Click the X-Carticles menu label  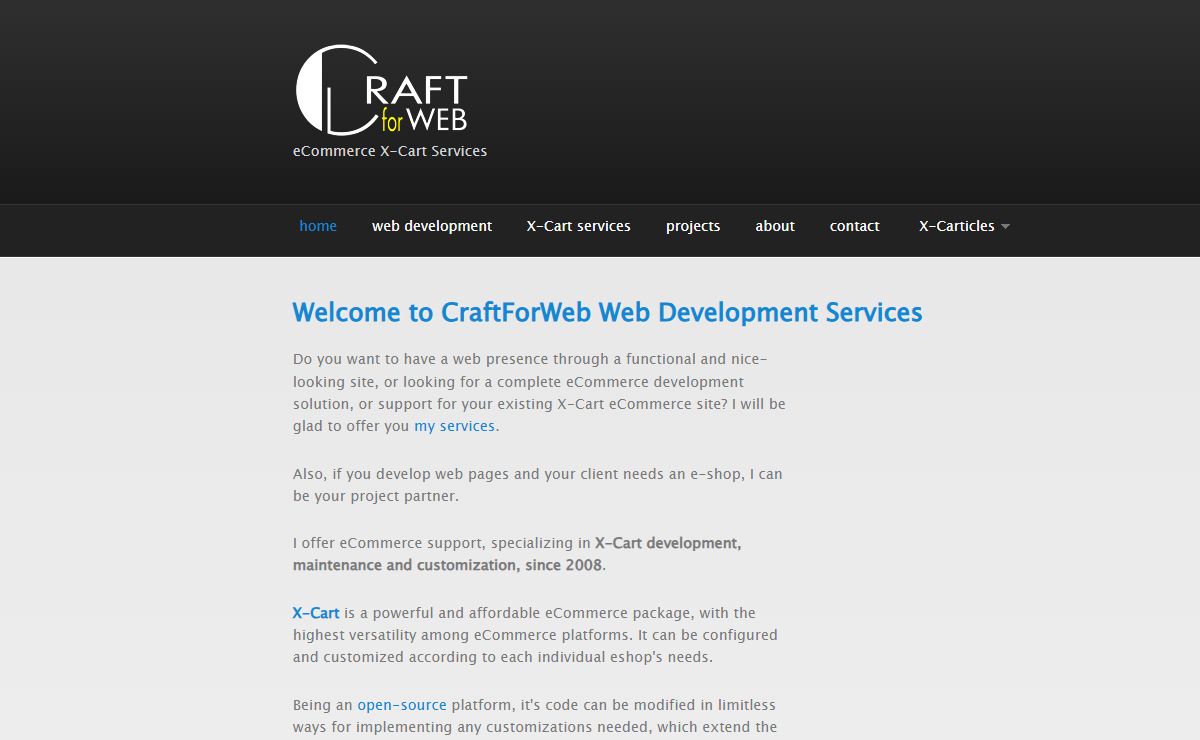(956, 226)
